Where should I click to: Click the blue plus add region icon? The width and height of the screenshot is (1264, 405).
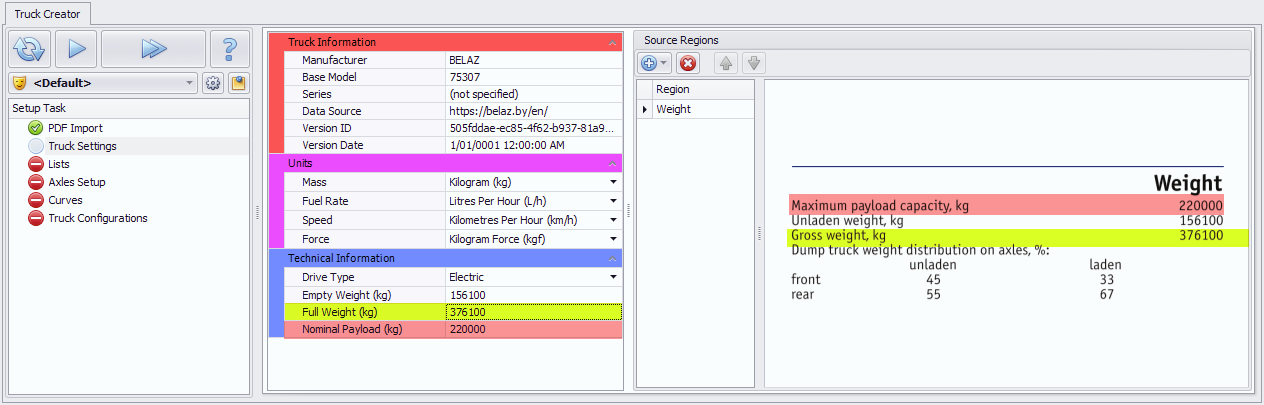649,63
